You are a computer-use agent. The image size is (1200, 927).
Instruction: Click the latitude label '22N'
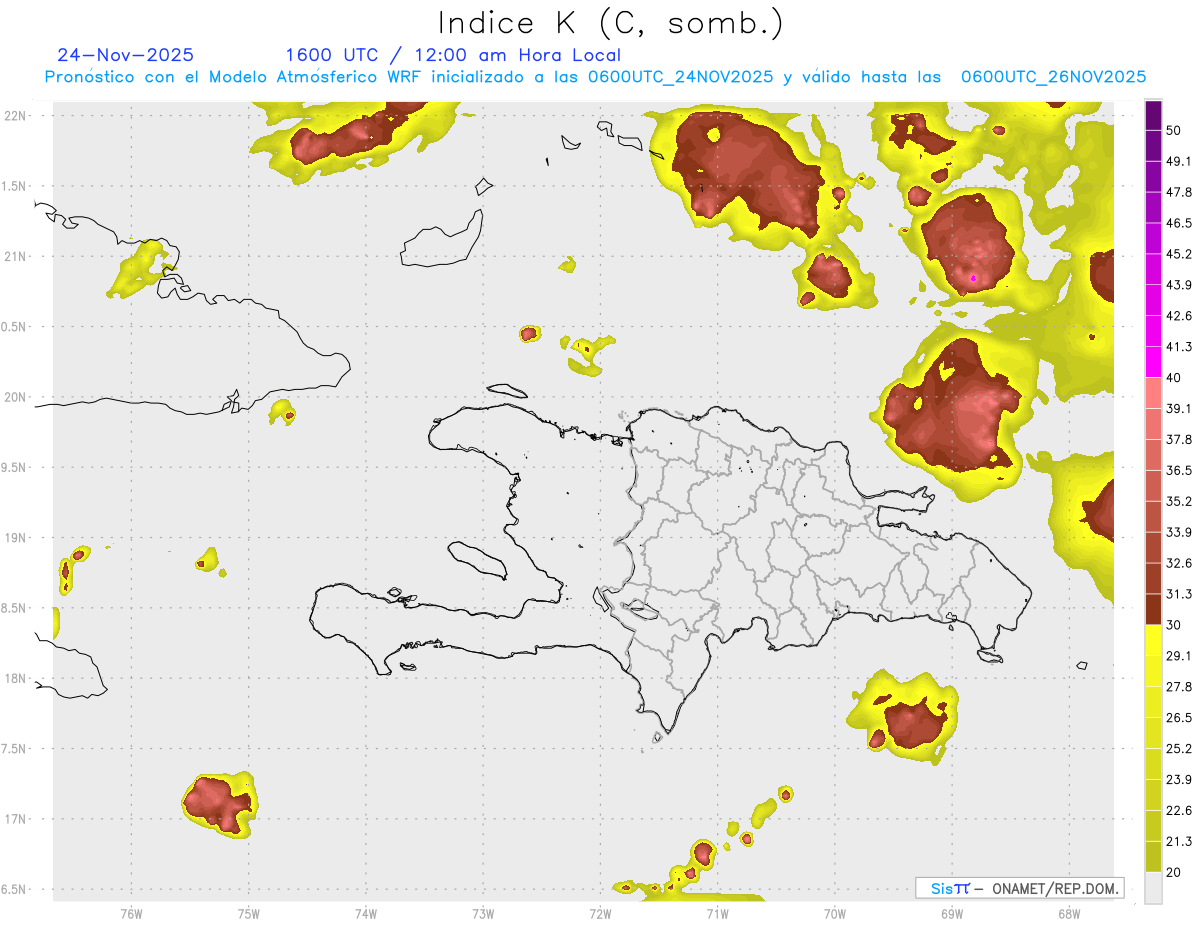(x=16, y=115)
